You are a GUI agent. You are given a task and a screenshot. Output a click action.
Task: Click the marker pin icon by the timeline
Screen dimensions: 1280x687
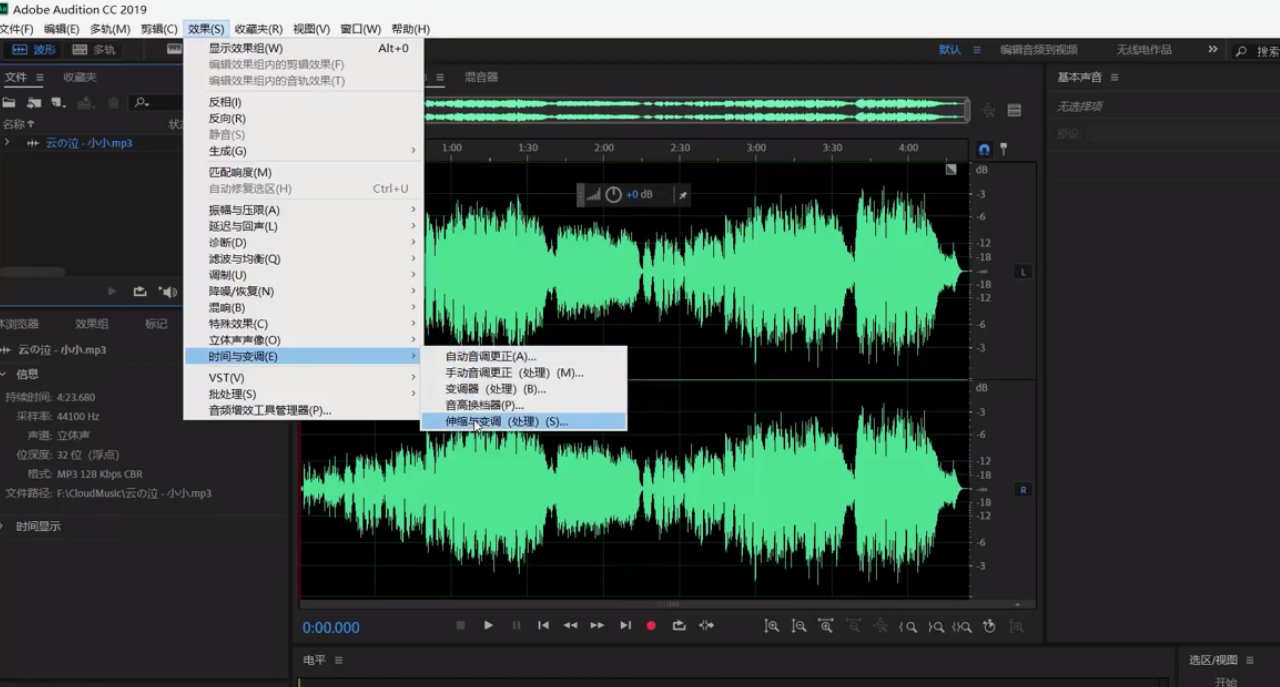[x=1003, y=149]
